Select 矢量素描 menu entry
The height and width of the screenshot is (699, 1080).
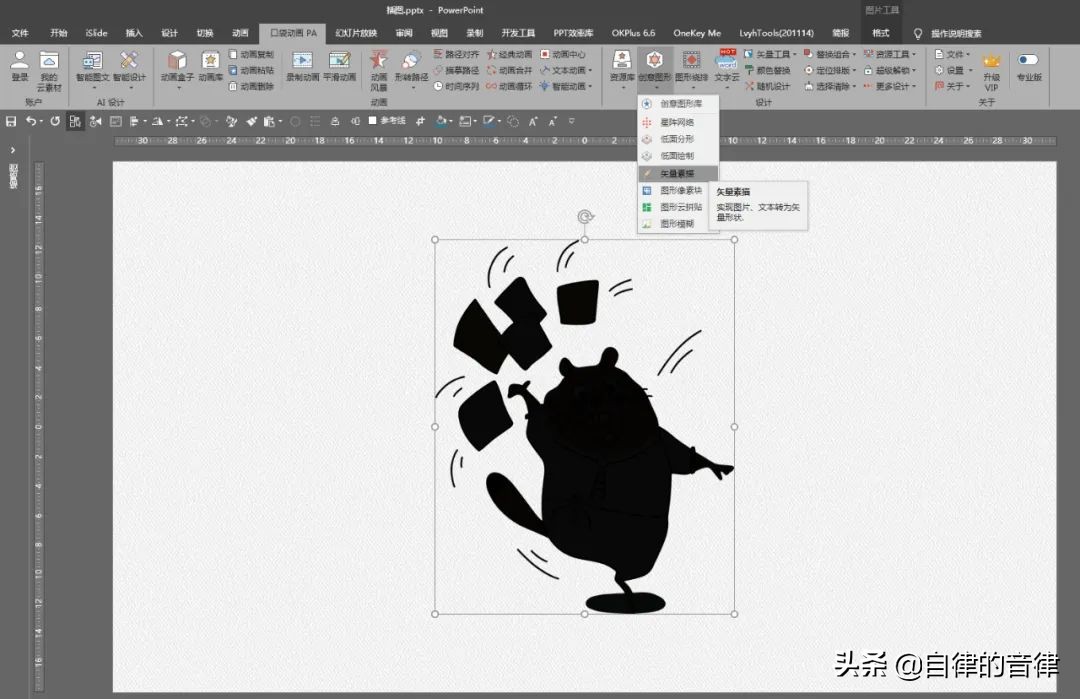click(x=678, y=174)
